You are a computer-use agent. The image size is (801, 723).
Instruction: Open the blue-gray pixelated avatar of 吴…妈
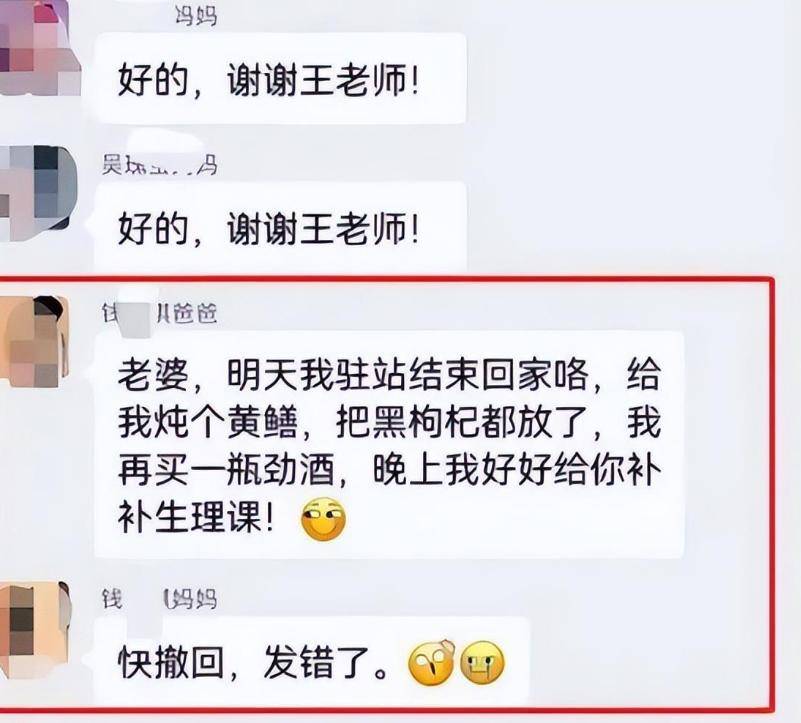pyautogui.click(x=37, y=193)
